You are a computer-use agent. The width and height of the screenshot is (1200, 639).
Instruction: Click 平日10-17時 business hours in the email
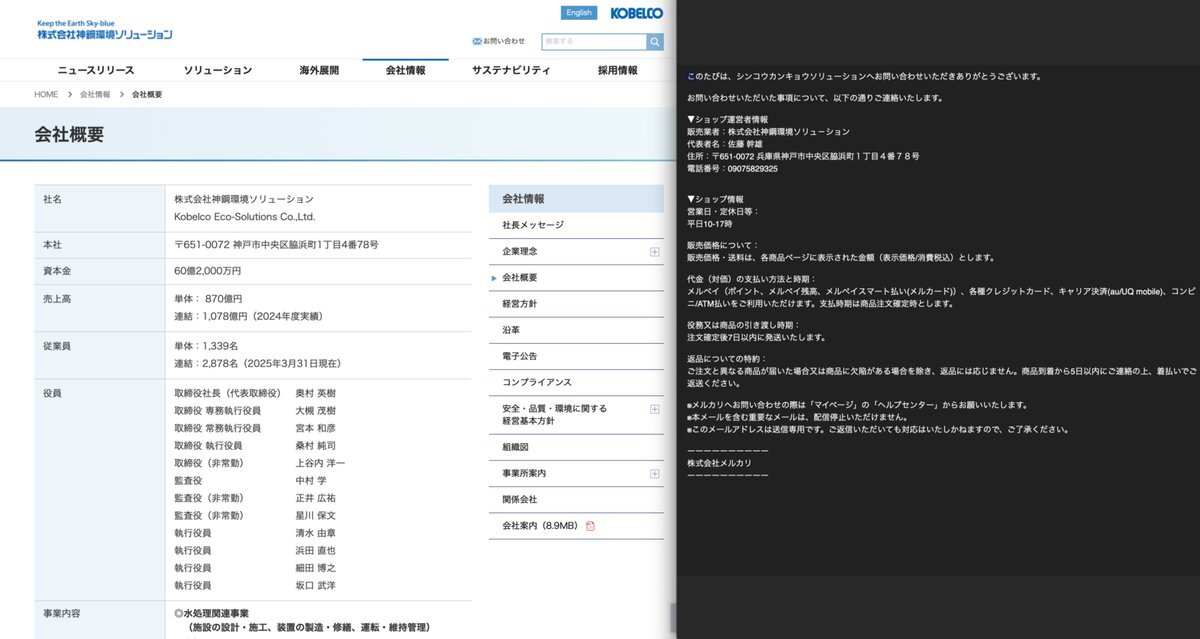tap(709, 224)
